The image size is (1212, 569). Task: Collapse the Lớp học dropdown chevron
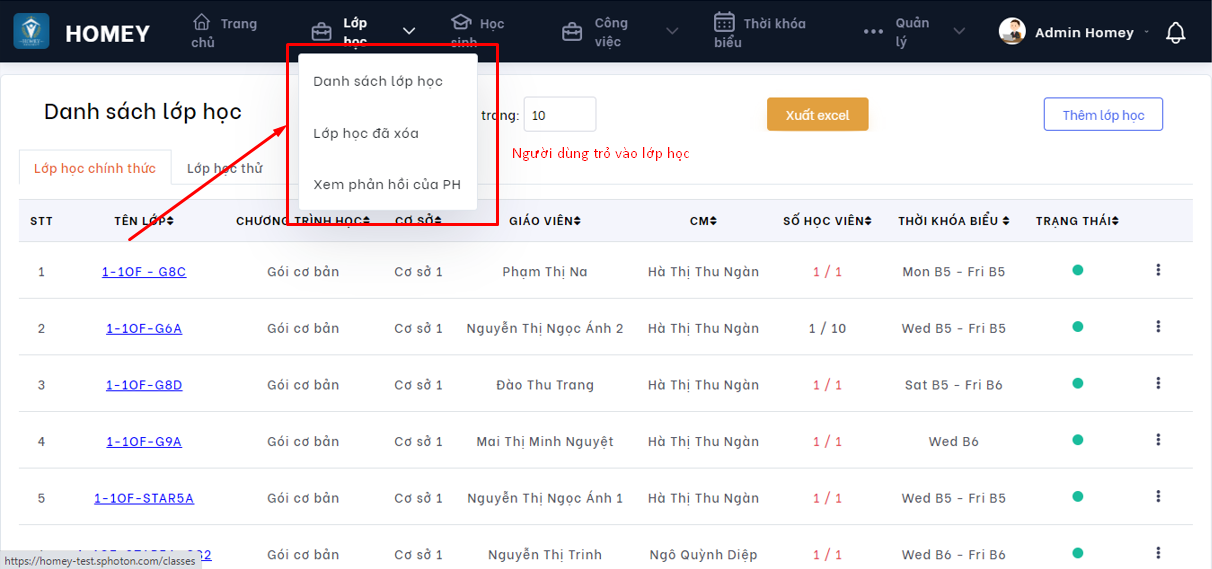[x=409, y=32]
